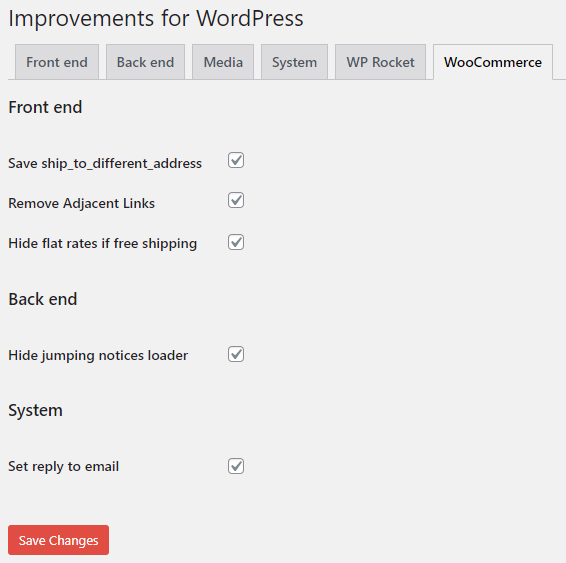566x563 pixels.
Task: Select the WooCommerce tab
Action: pyautogui.click(x=493, y=62)
